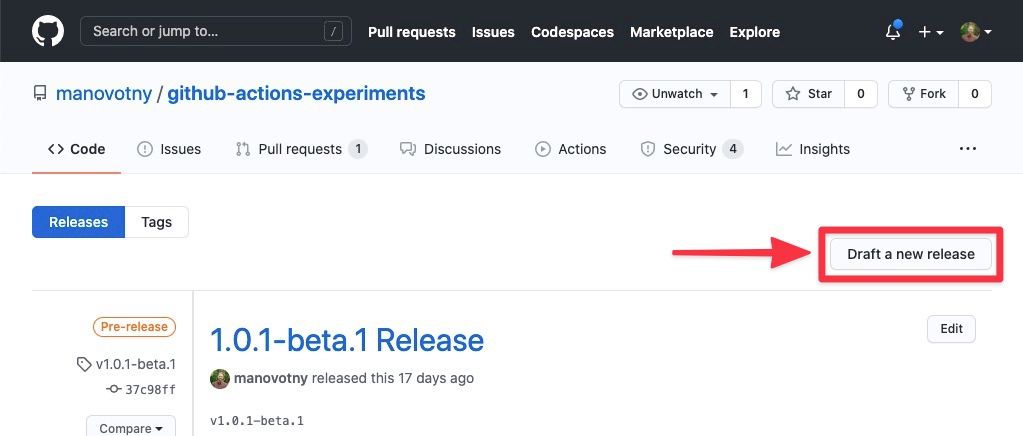Fork this repository
The height and width of the screenshot is (436, 1023).
(x=923, y=94)
